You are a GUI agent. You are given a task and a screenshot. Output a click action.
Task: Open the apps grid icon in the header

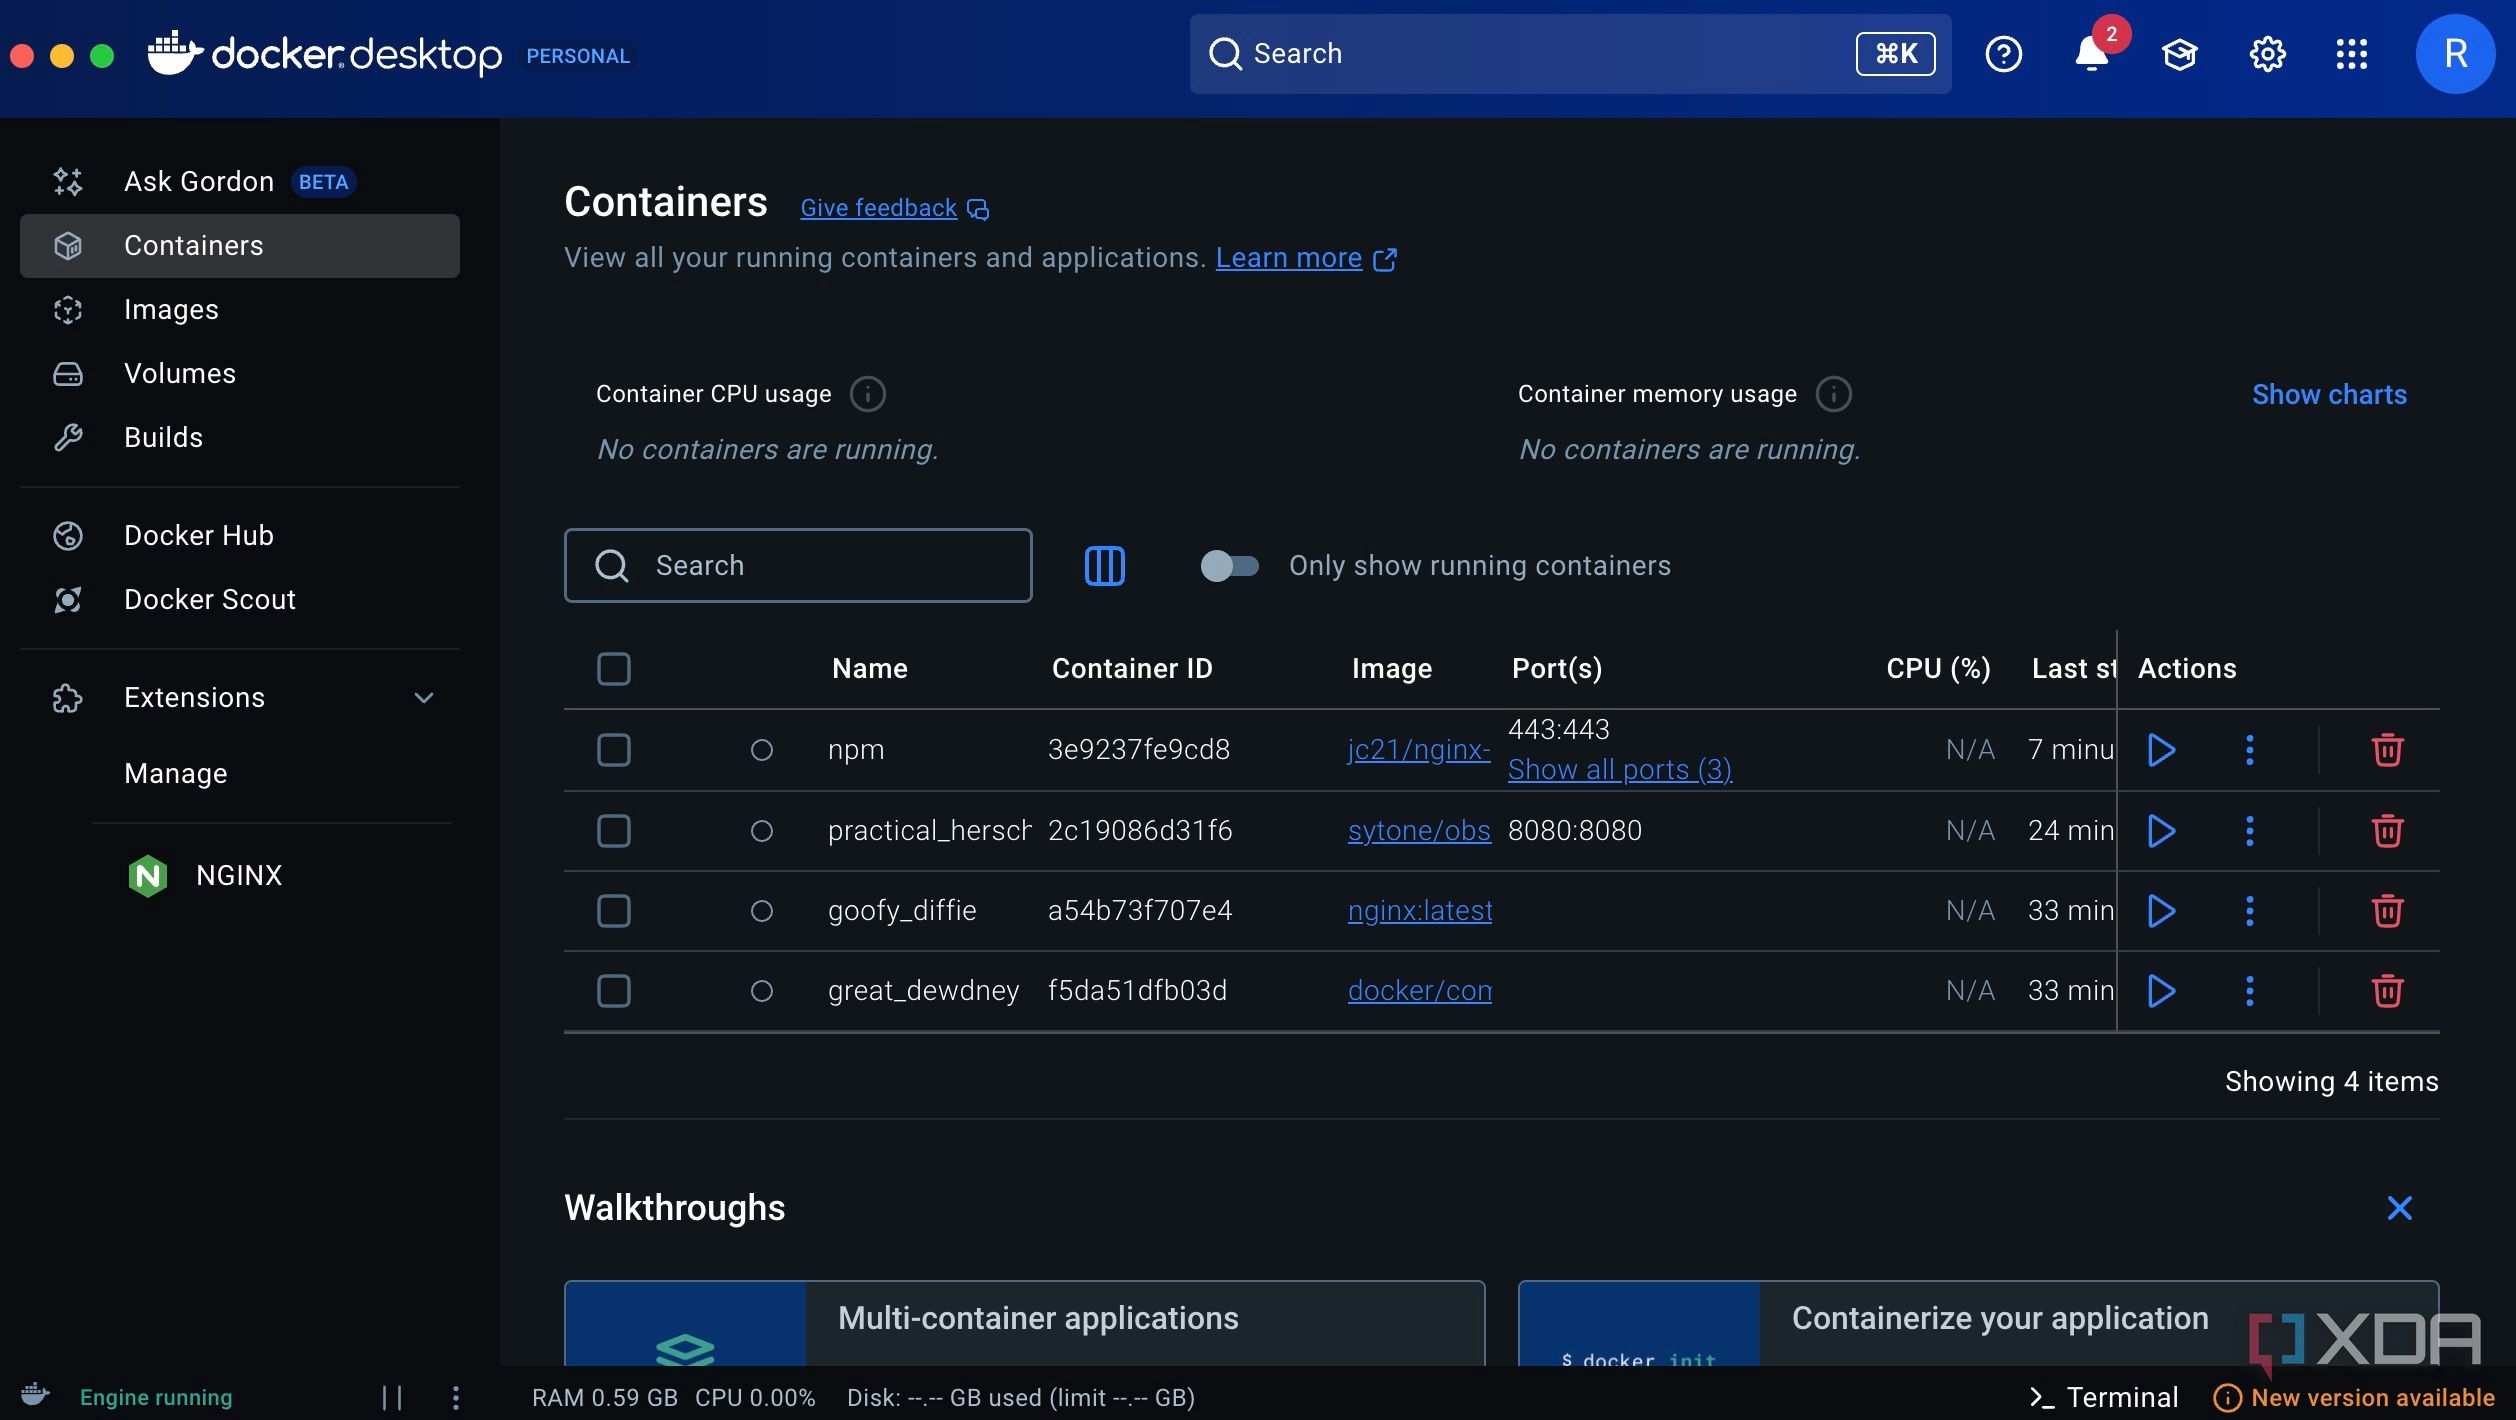click(x=2351, y=54)
